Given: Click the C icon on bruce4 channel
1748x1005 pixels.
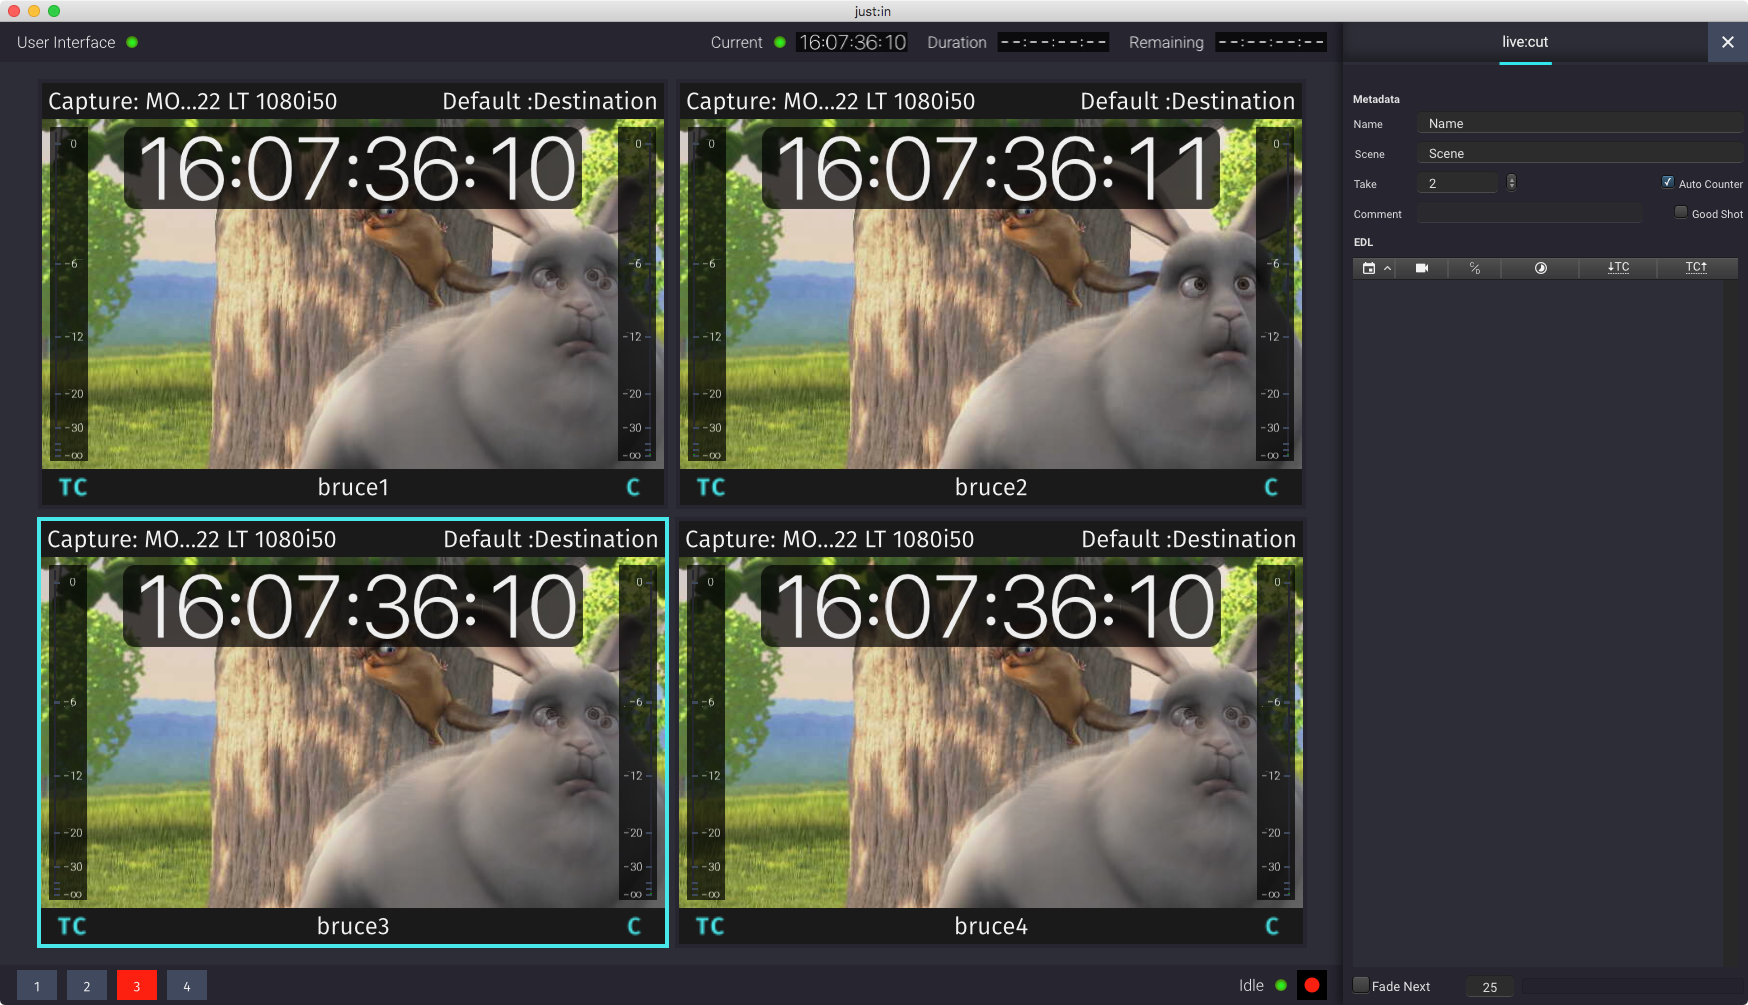Looking at the screenshot, I should click(1272, 926).
